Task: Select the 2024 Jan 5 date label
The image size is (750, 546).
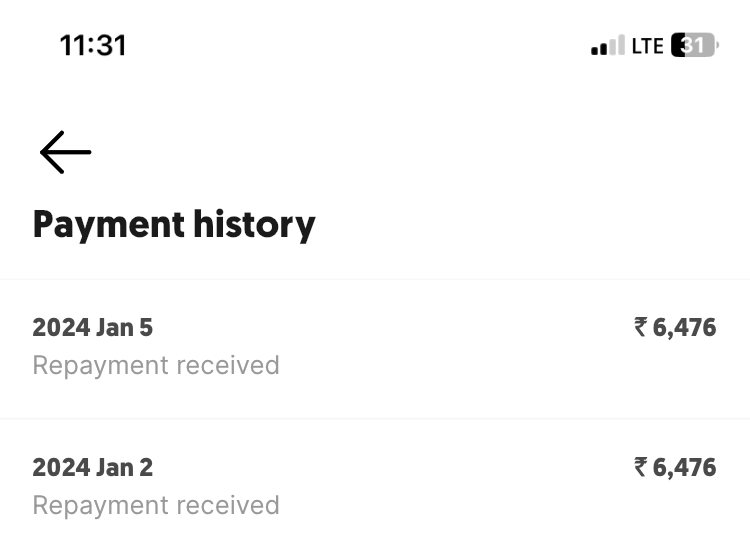Action: pos(93,328)
